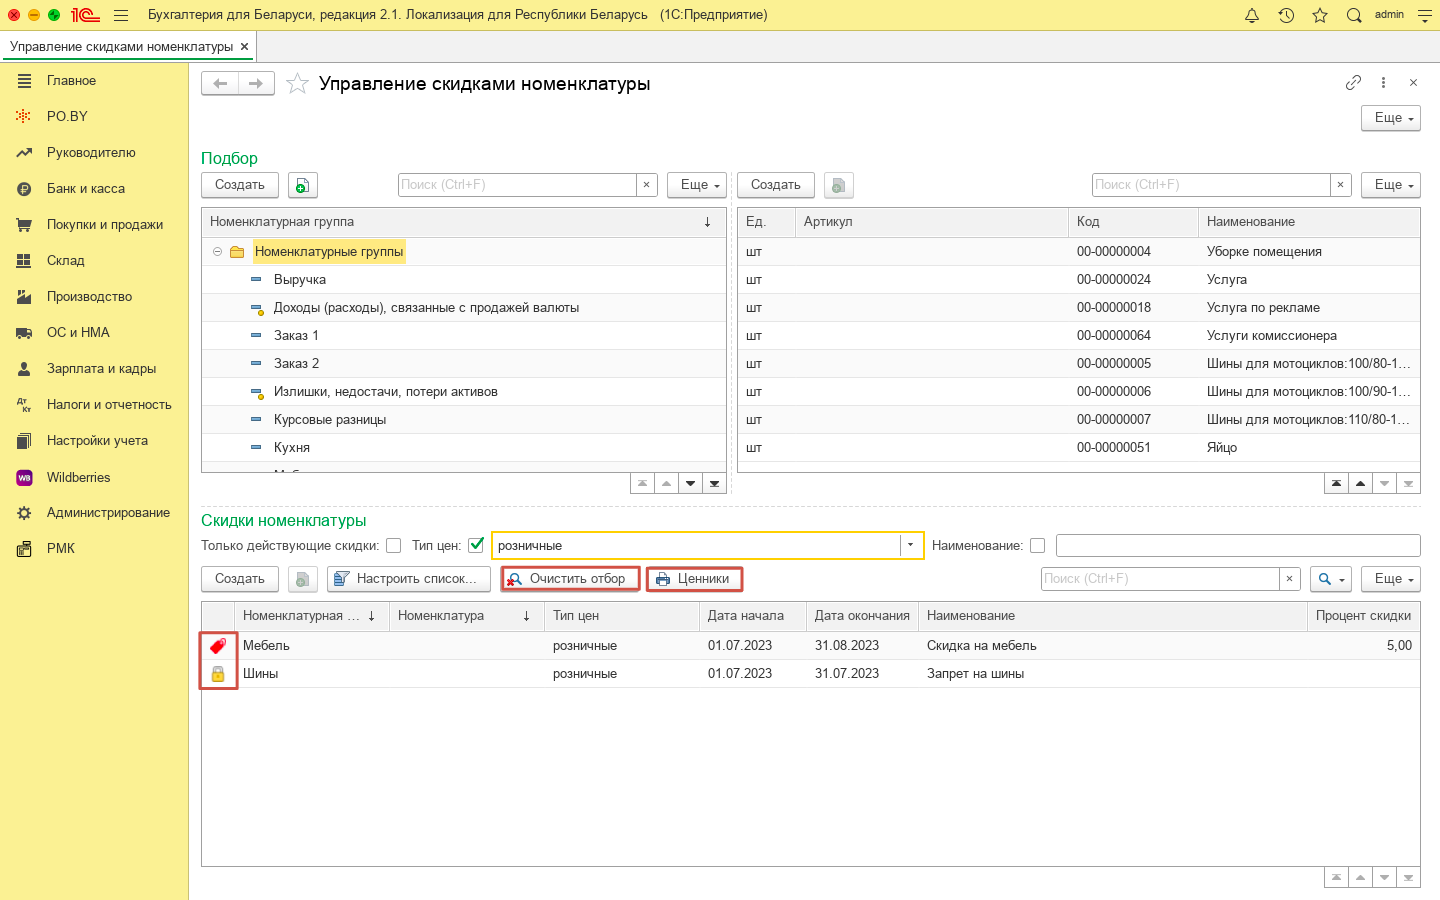Click the lock icon in Шины row

pyautogui.click(x=218, y=674)
